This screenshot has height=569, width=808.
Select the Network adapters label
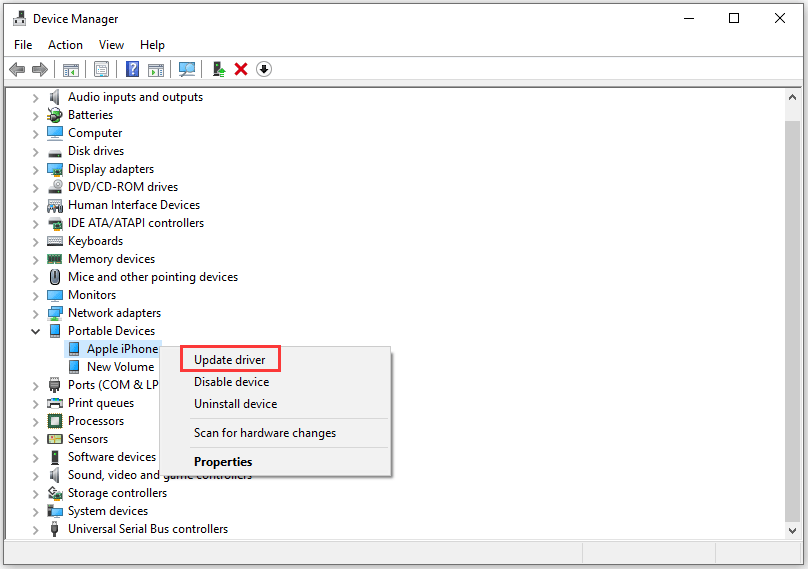[114, 313]
